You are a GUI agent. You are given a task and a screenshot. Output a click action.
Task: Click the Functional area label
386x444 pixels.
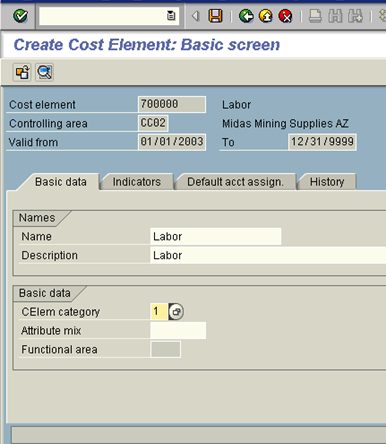pyautogui.click(x=59, y=350)
